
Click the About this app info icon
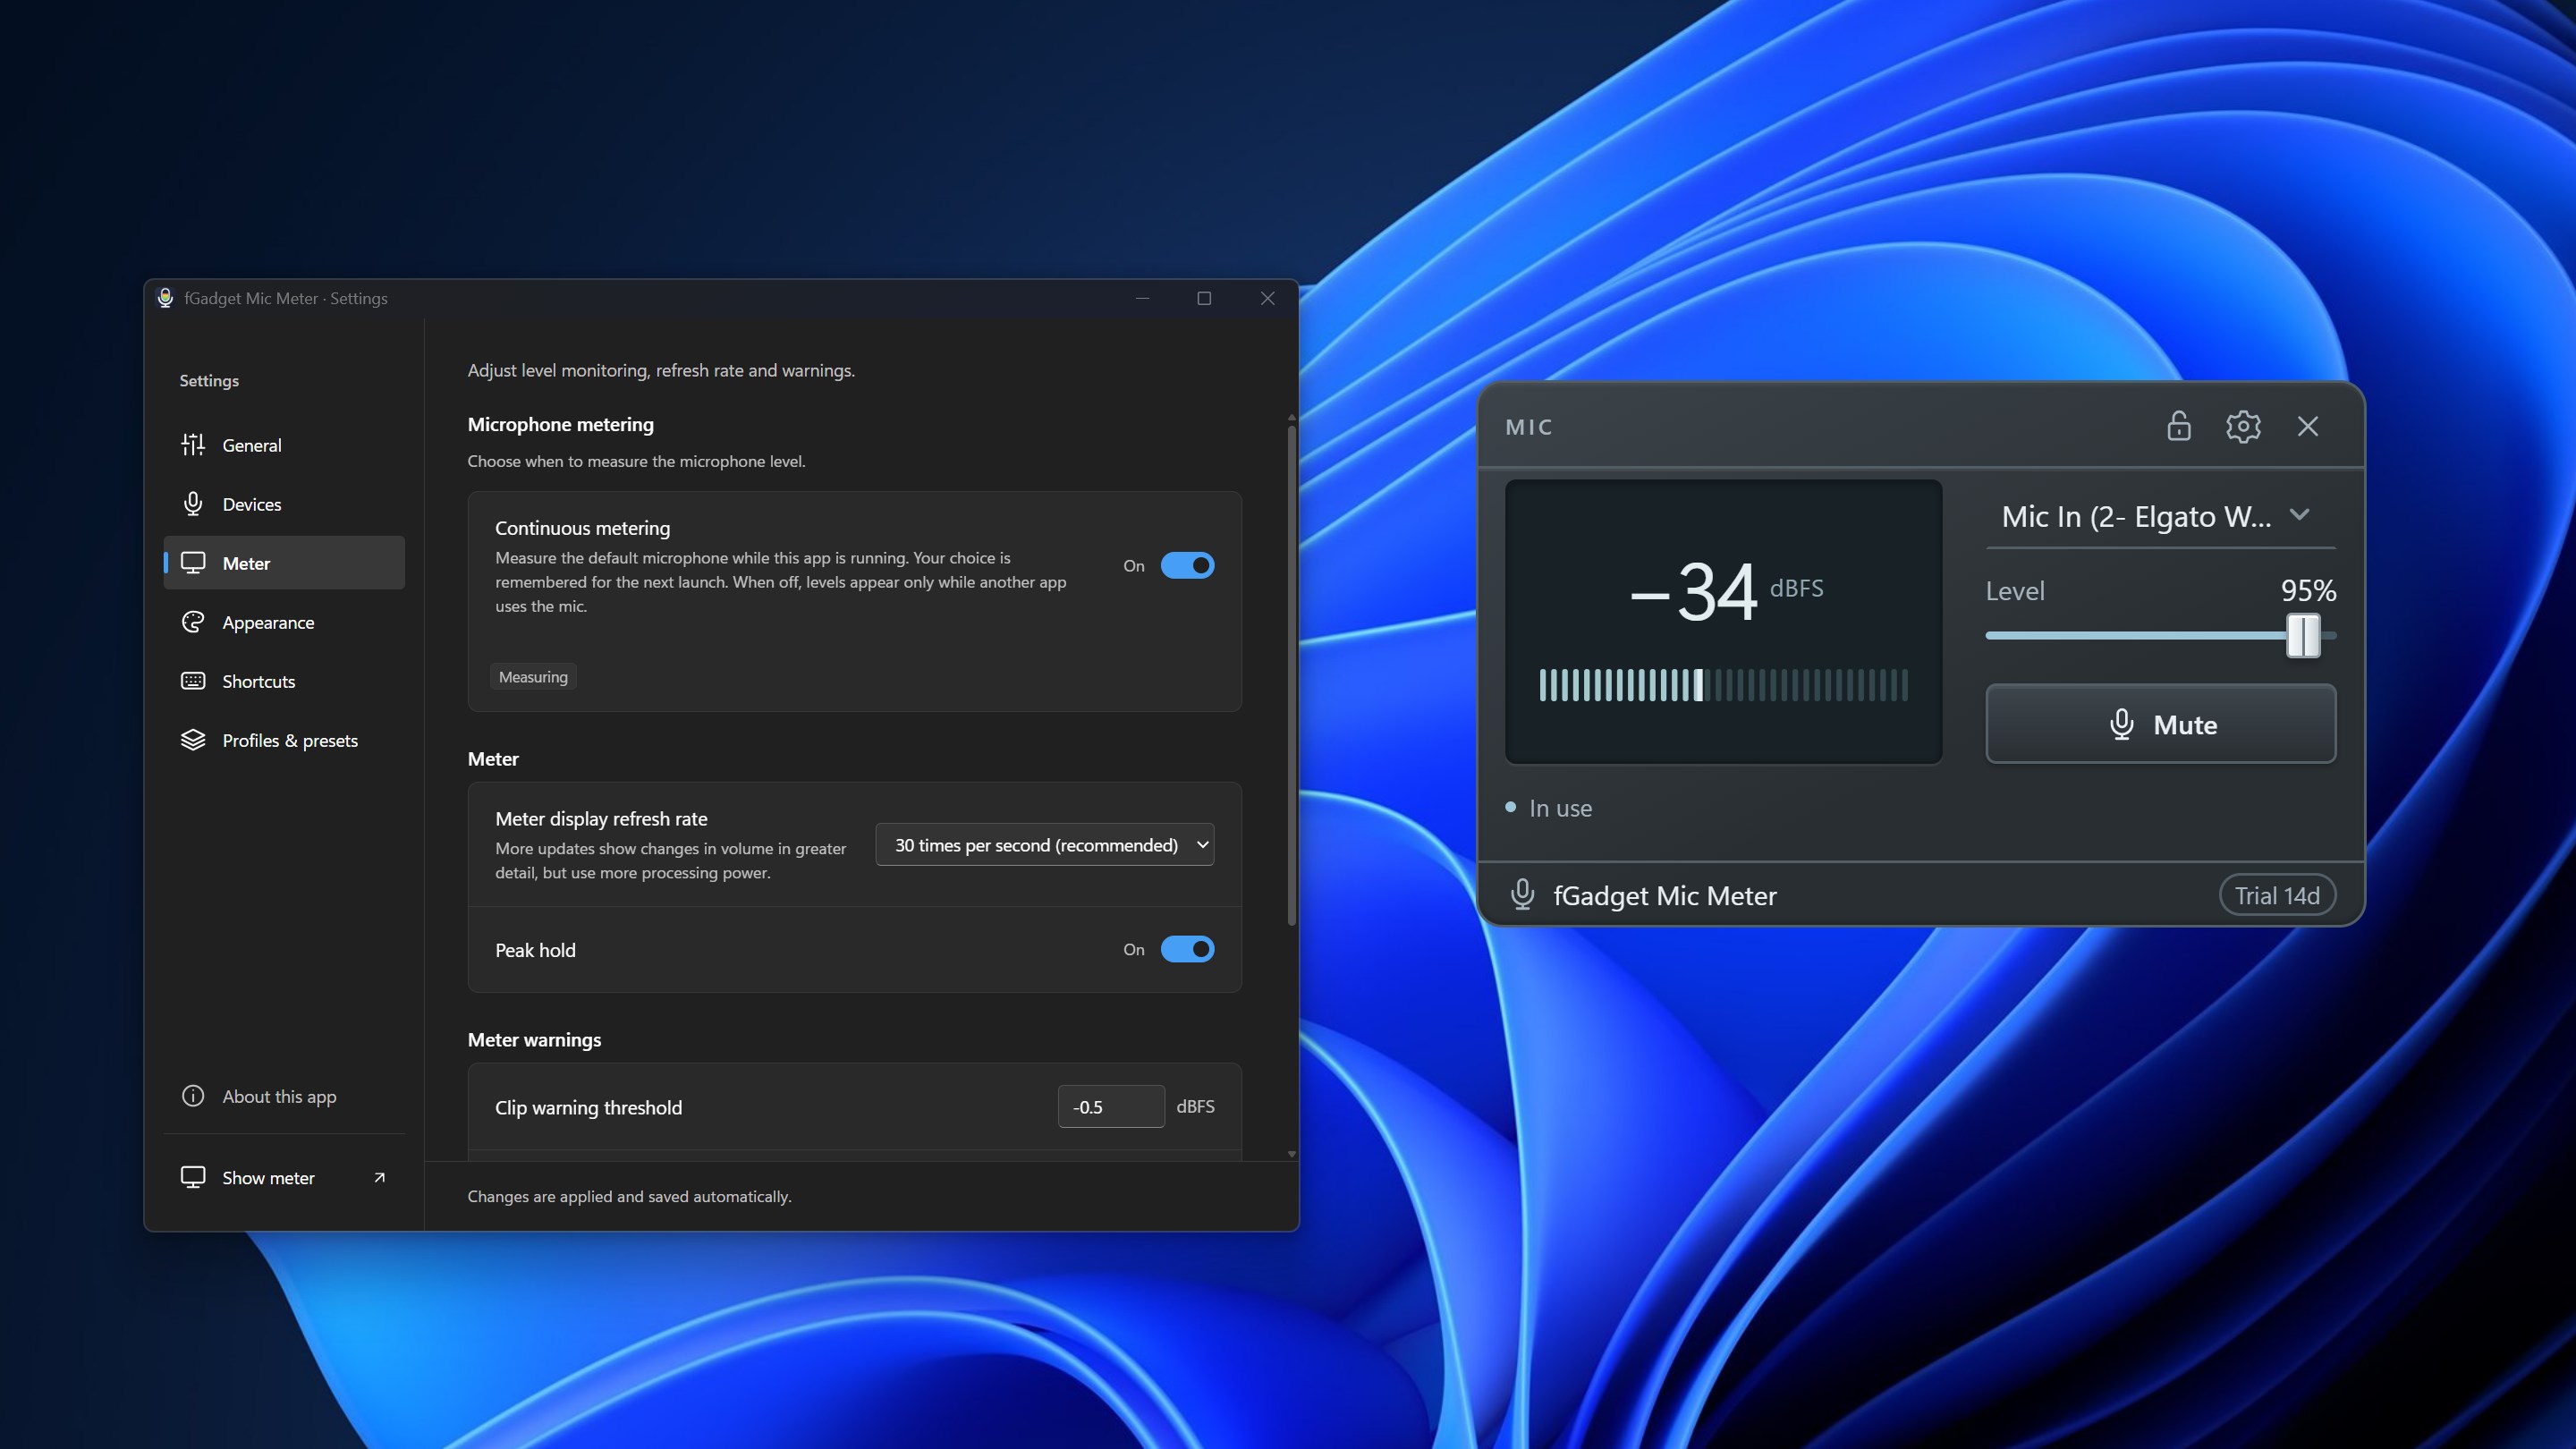[193, 1096]
